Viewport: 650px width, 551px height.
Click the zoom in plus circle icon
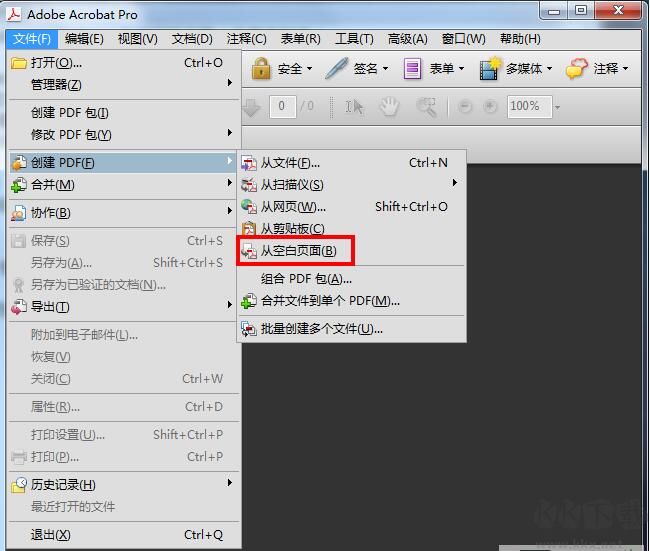[x=490, y=107]
